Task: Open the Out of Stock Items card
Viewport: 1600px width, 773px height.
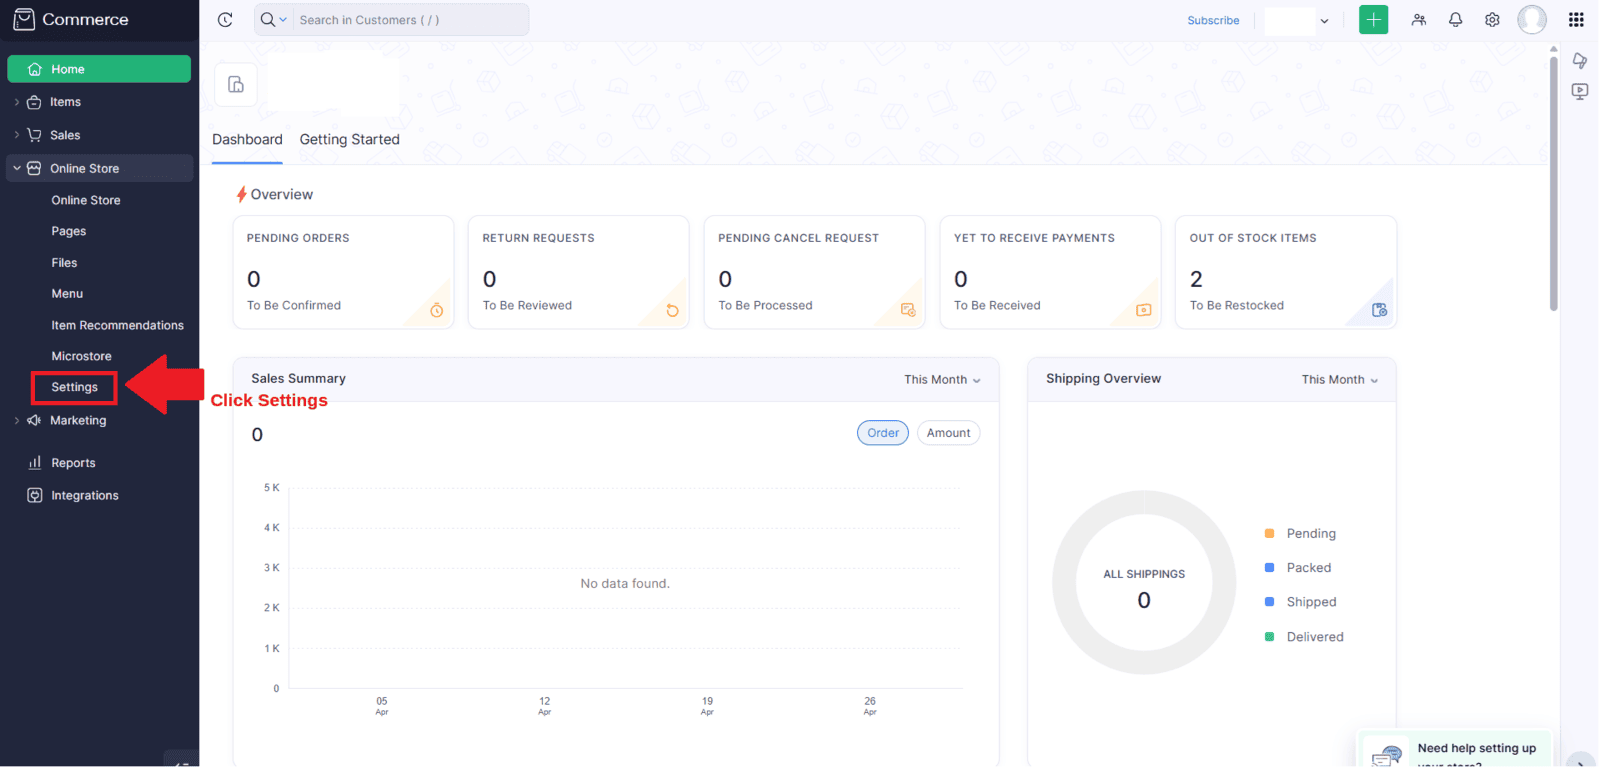Action: coord(1285,272)
